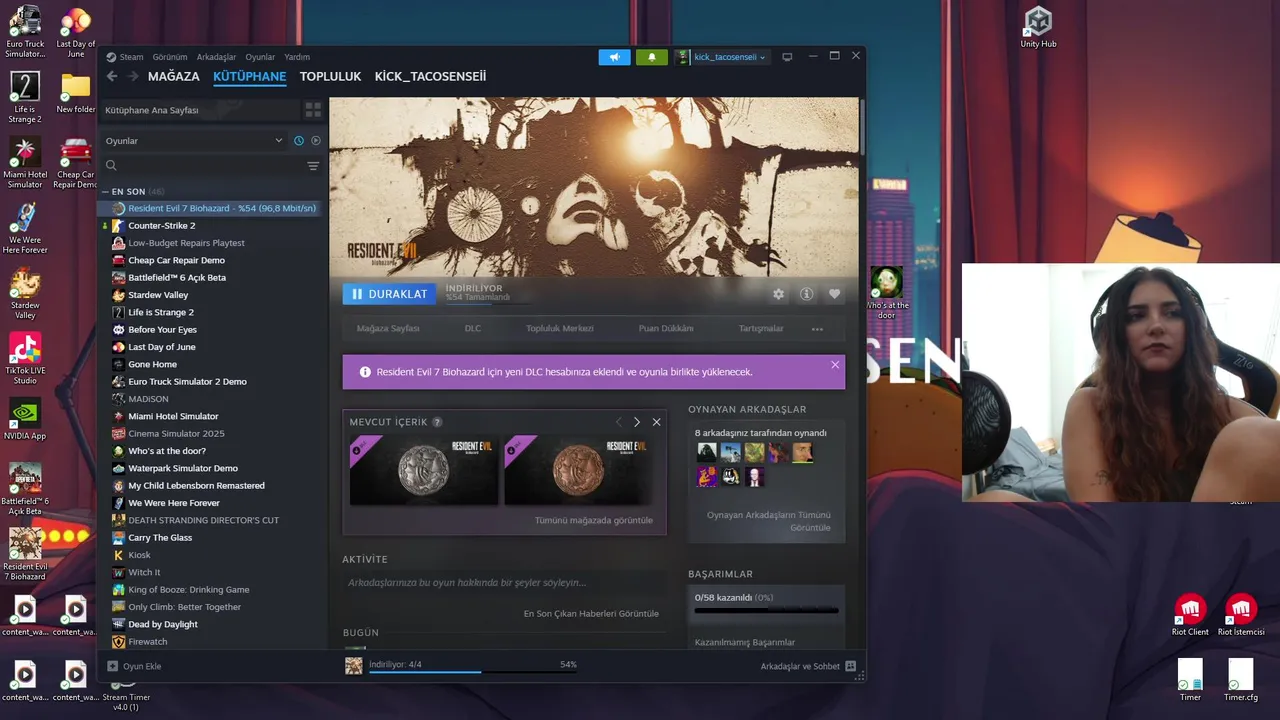1280x720 pixels.
Task: Click the activity comment input field
Action: (505, 582)
